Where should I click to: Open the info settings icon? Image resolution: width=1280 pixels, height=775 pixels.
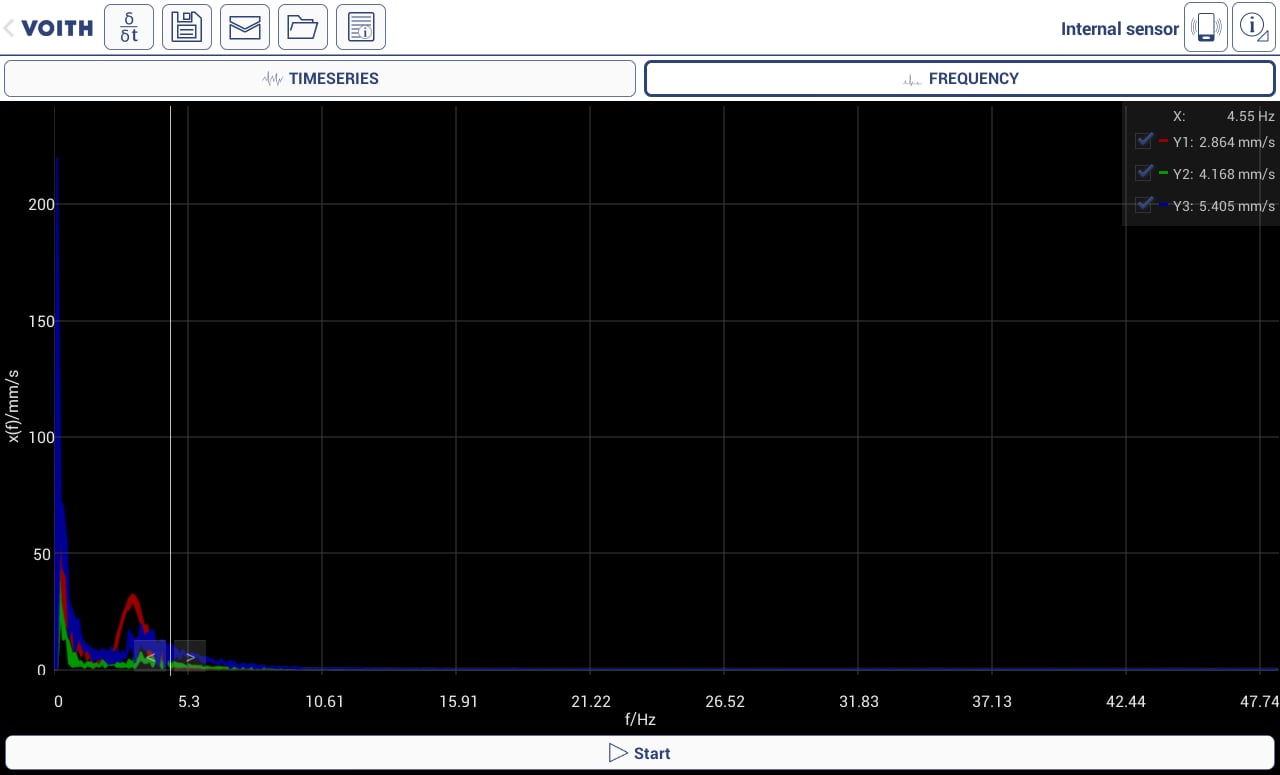click(1254, 27)
